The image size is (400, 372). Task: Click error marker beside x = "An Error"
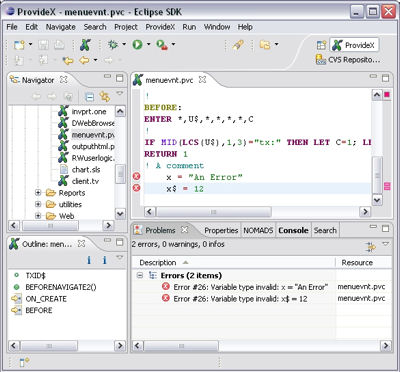136,176
